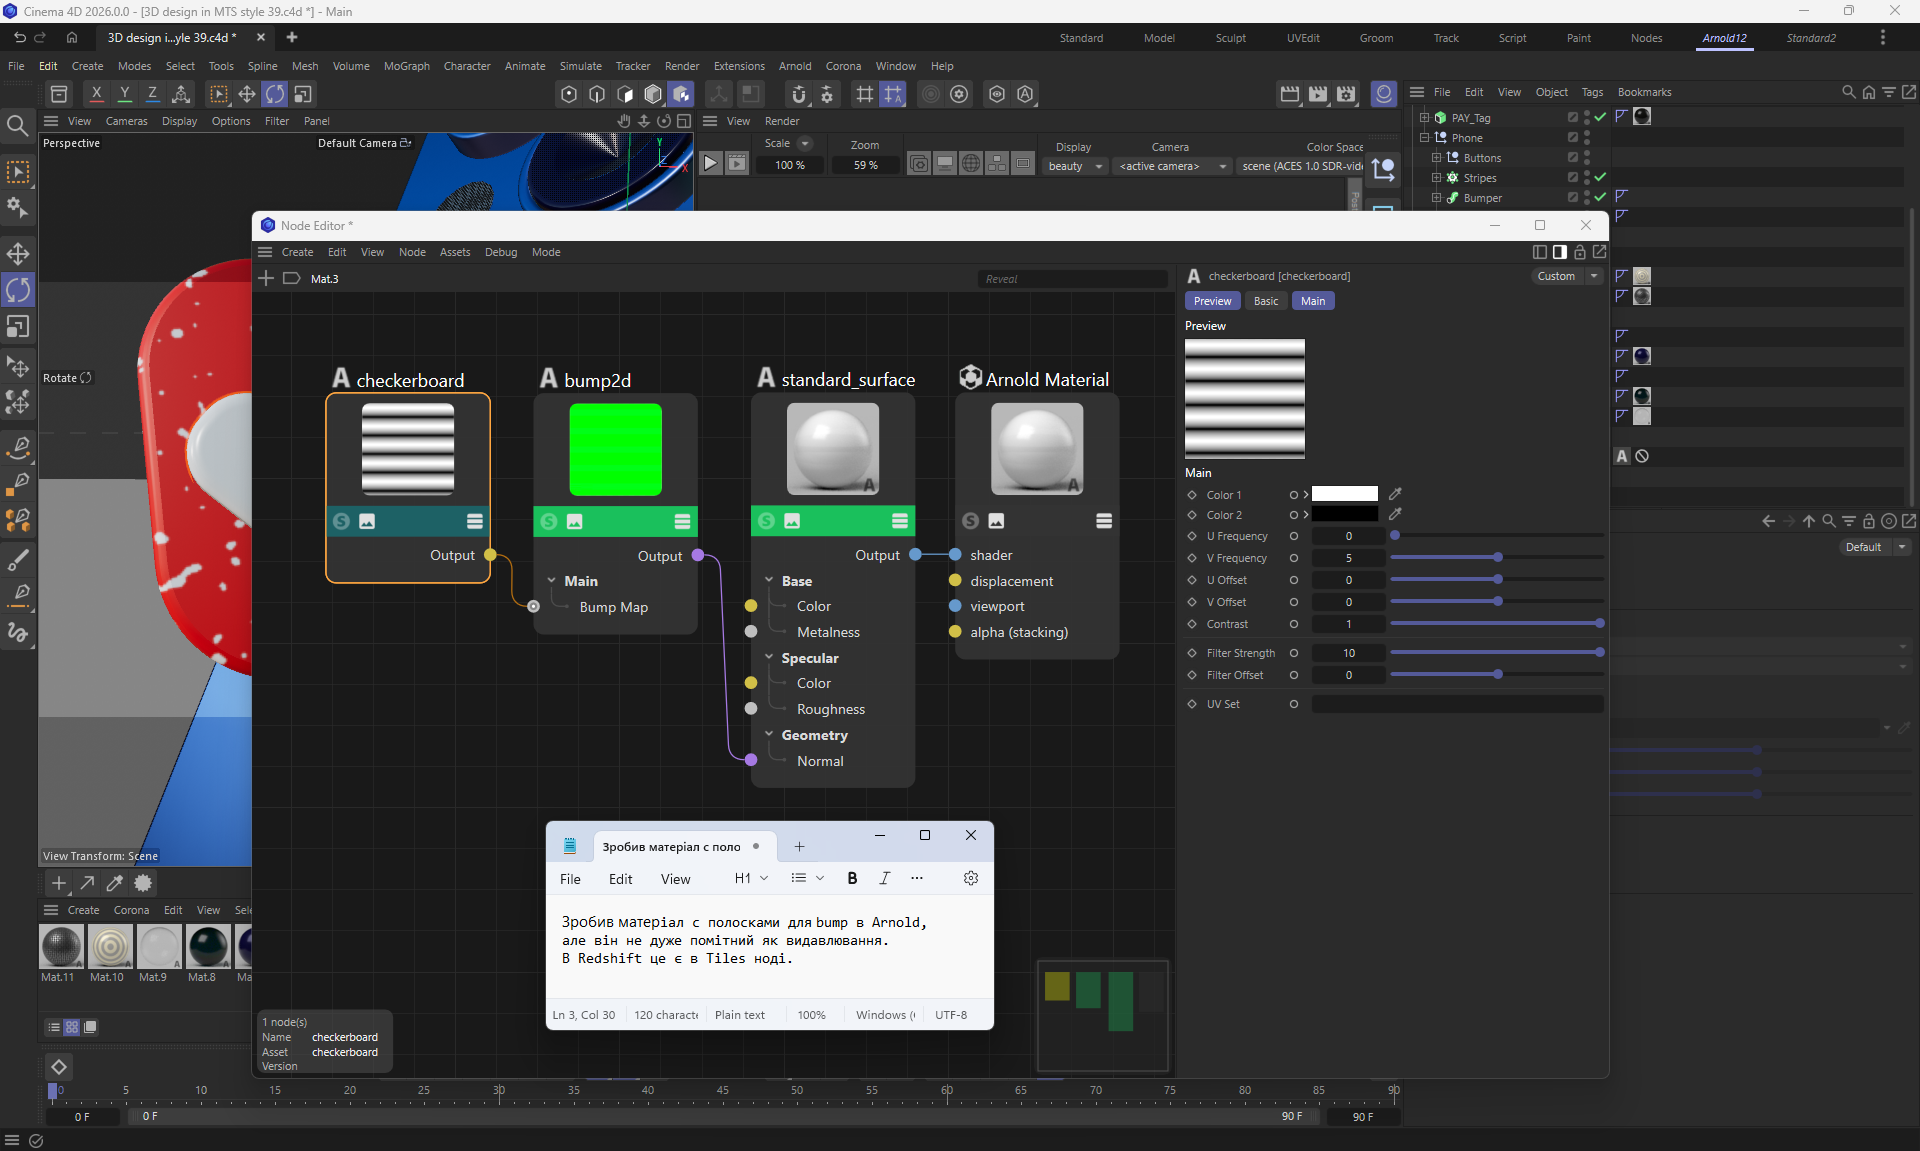Click the add node plus icon

pyautogui.click(x=266, y=278)
